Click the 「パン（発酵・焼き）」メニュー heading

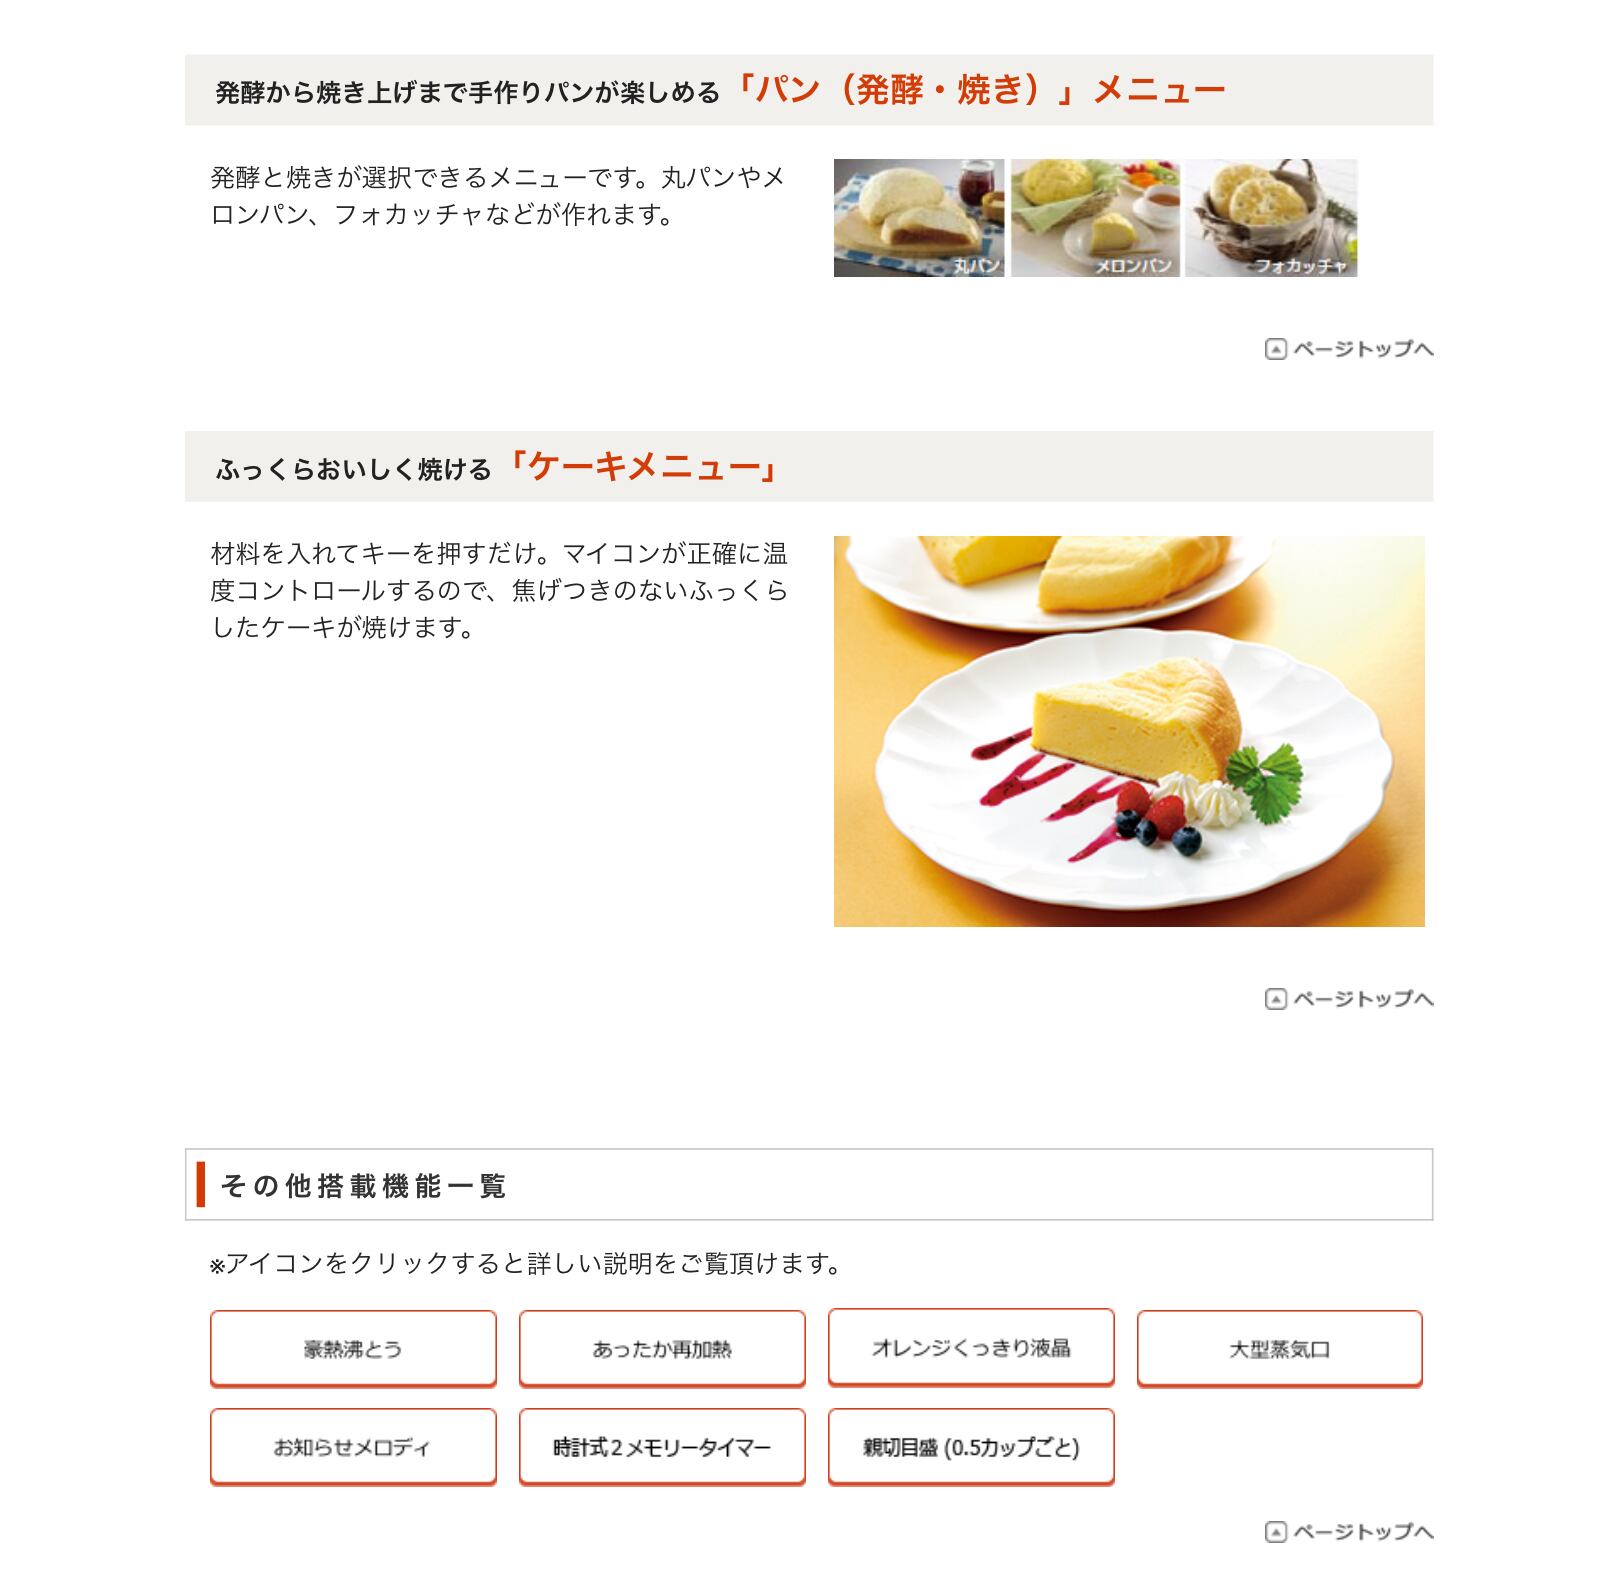point(980,90)
